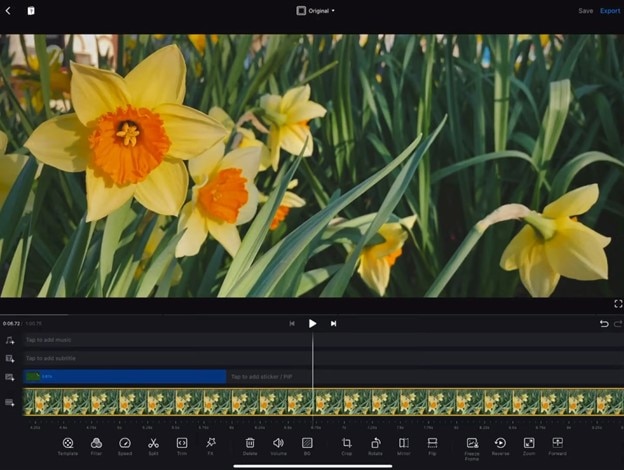624x470 pixels.
Task: Open the Template tool
Action: click(x=68, y=446)
